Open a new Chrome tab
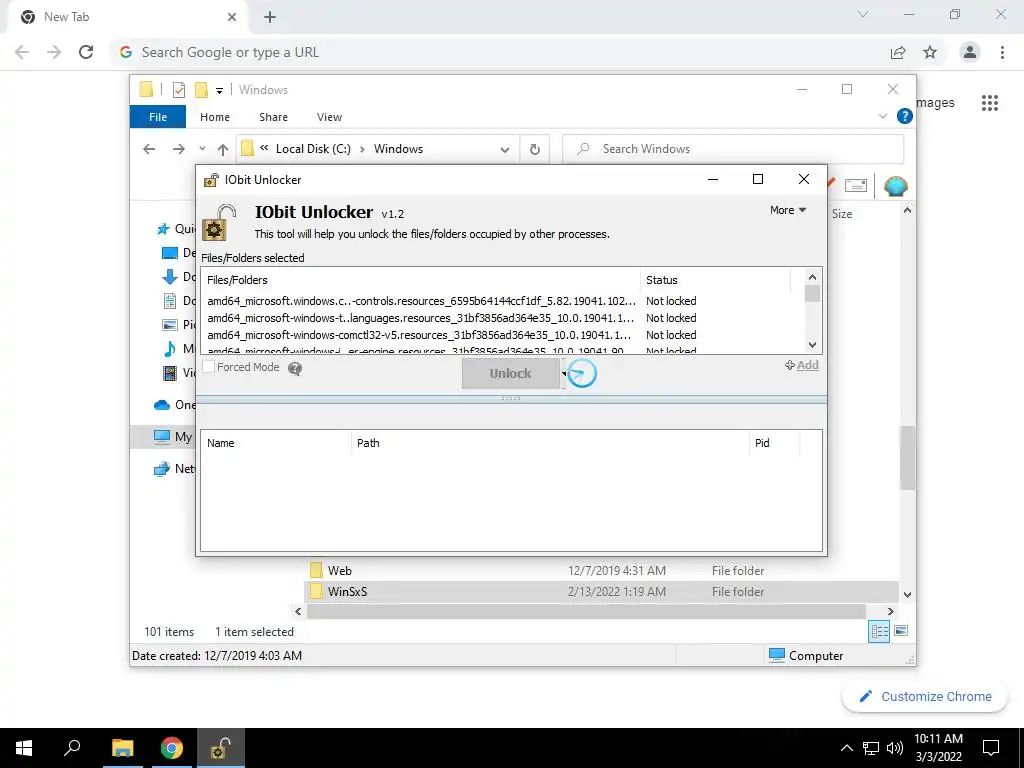Image resolution: width=1024 pixels, height=768 pixels. 270,17
